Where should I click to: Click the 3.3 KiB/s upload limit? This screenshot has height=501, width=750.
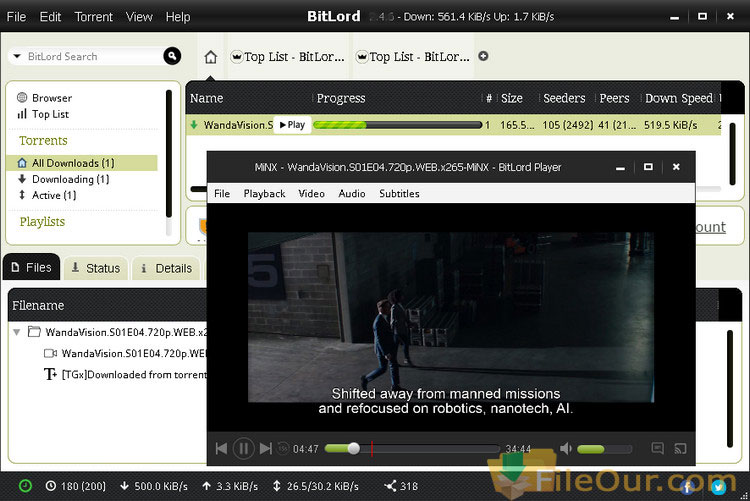point(230,486)
